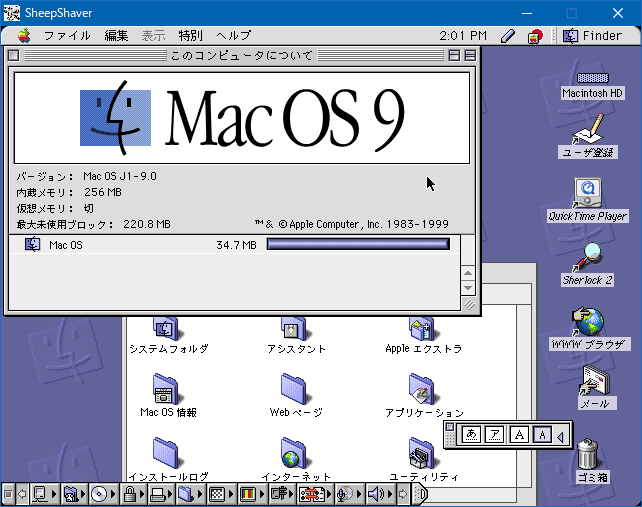Click the blue book module arrow in control strip
Image resolution: width=642 pixels, height=507 pixels.
(200, 494)
